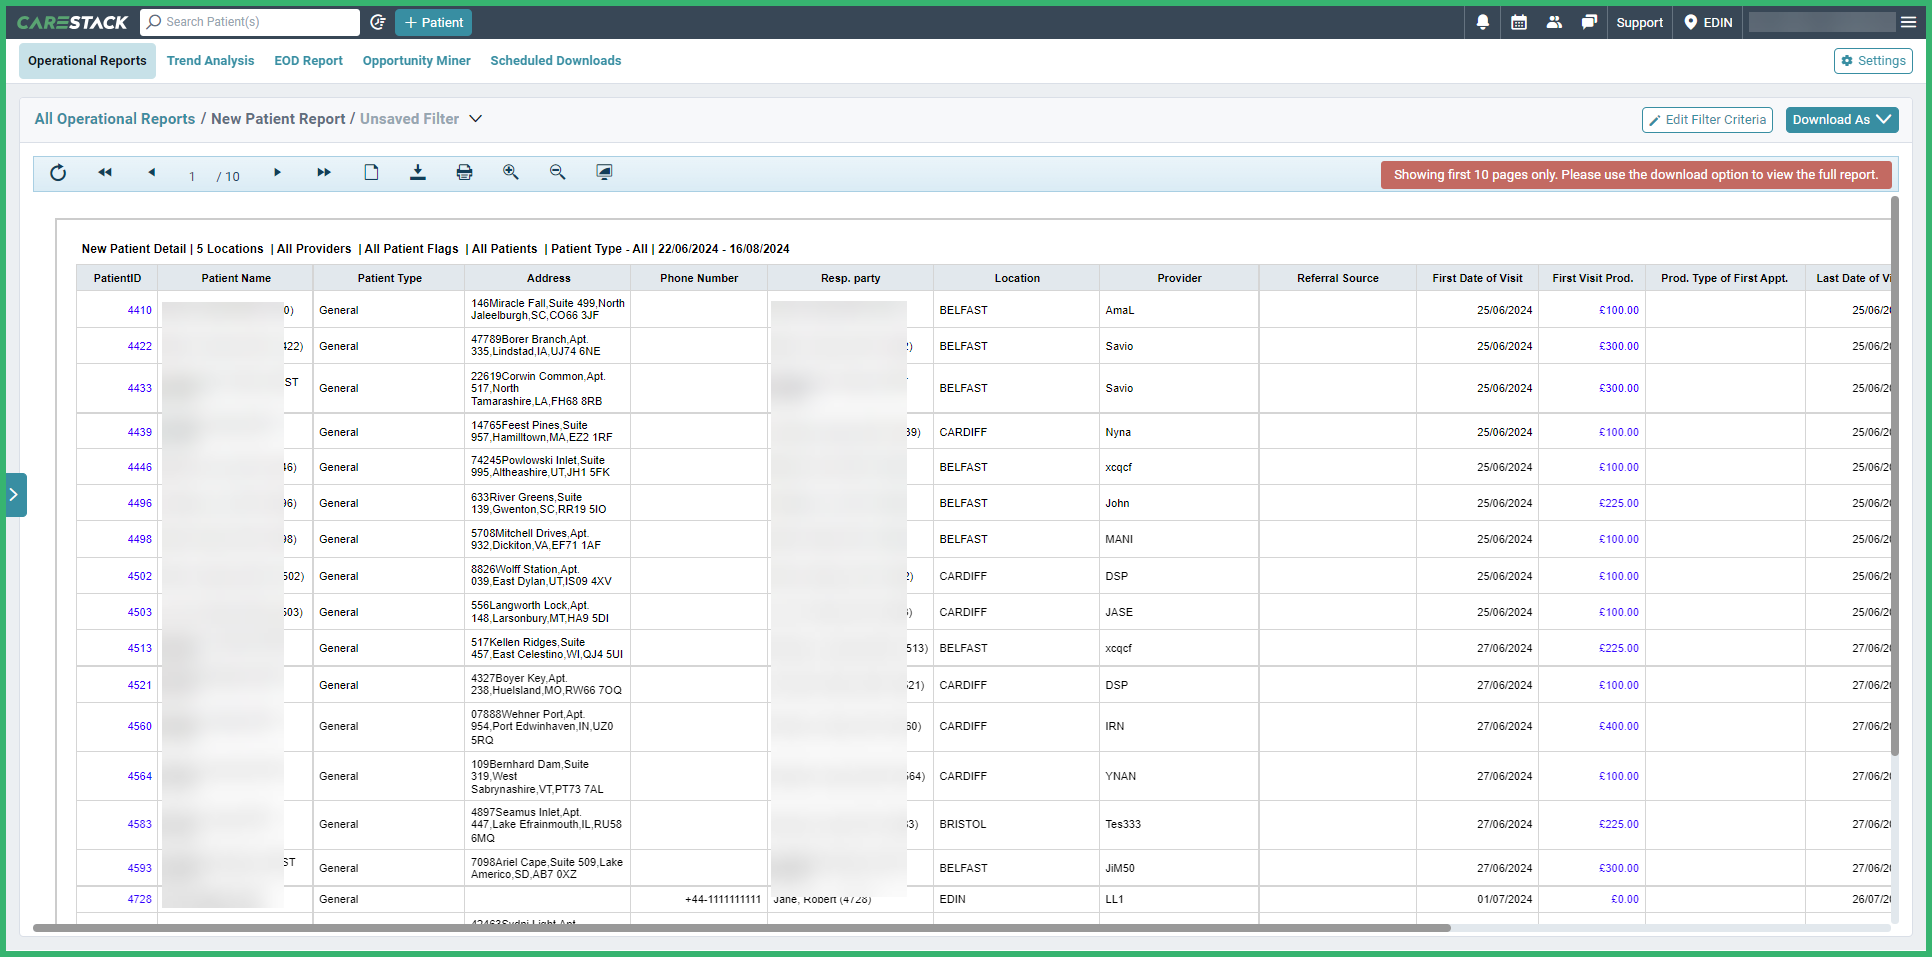Zoom in on the report

[x=511, y=172]
